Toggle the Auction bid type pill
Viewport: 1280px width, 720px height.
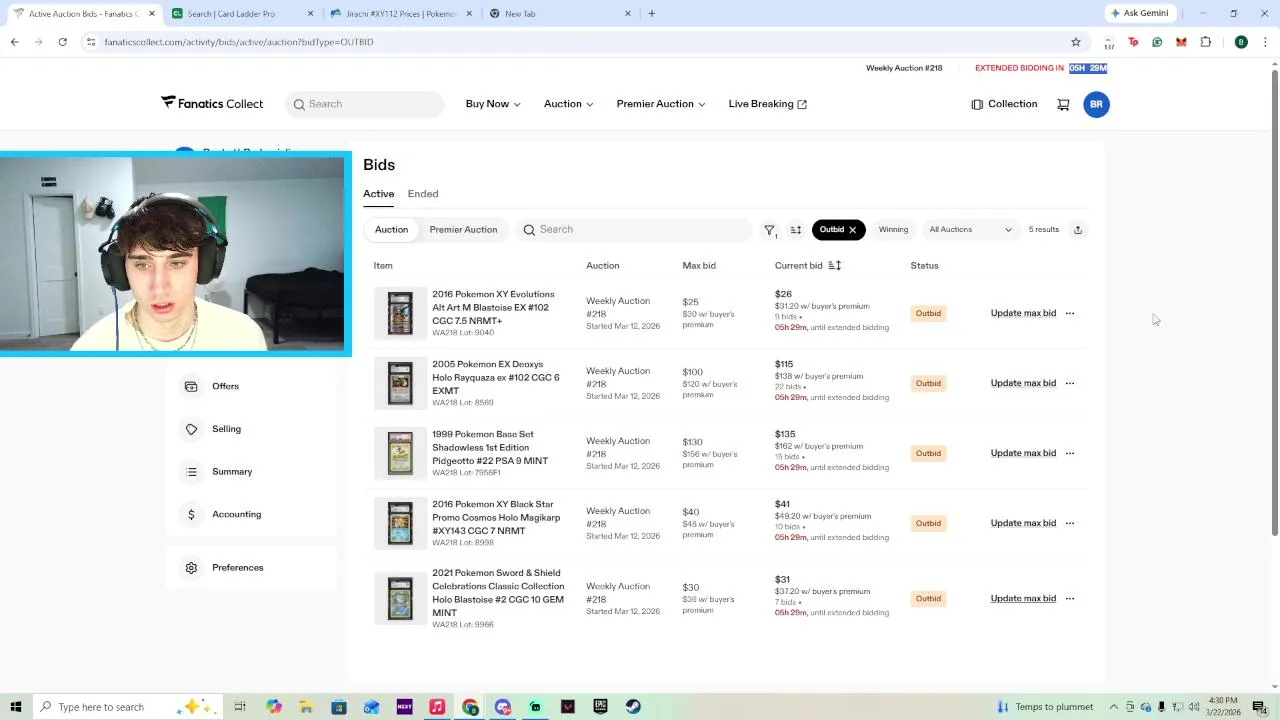pyautogui.click(x=391, y=230)
